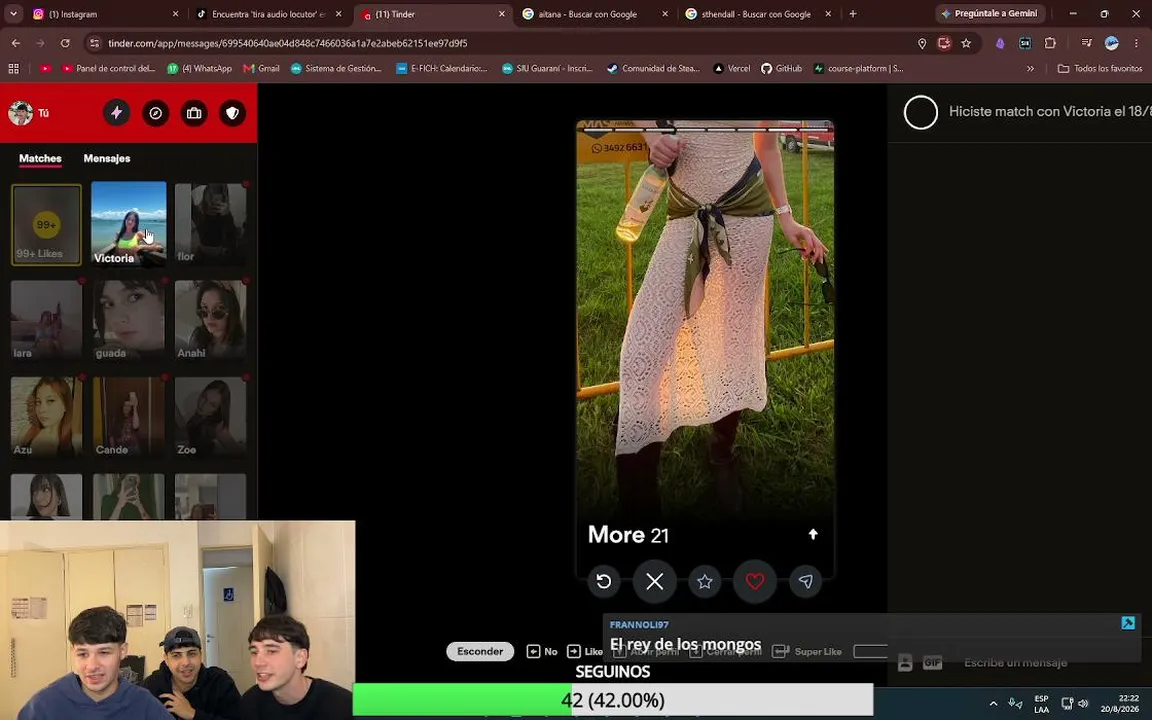The height and width of the screenshot is (720, 1152).
Task: Open the Chrome three-dot menu
Action: [1135, 43]
